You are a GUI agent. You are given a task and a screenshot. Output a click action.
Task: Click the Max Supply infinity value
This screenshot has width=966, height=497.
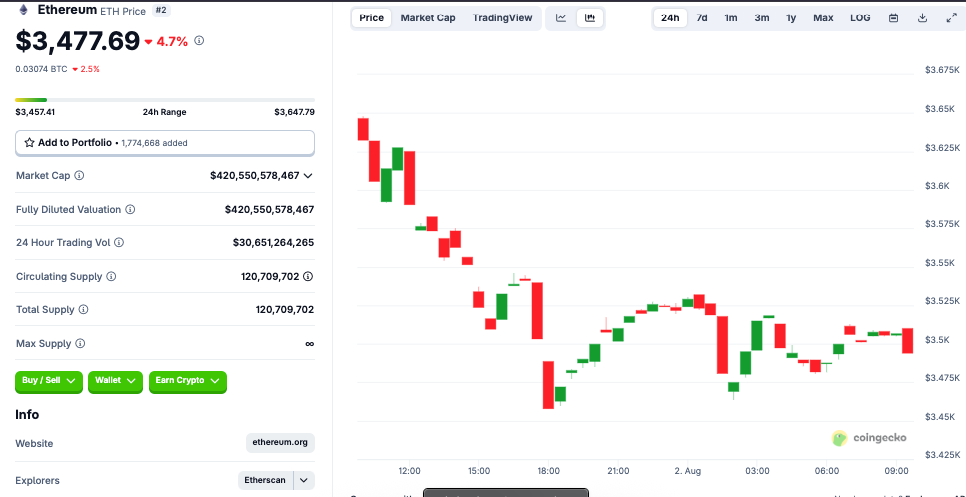(309, 344)
